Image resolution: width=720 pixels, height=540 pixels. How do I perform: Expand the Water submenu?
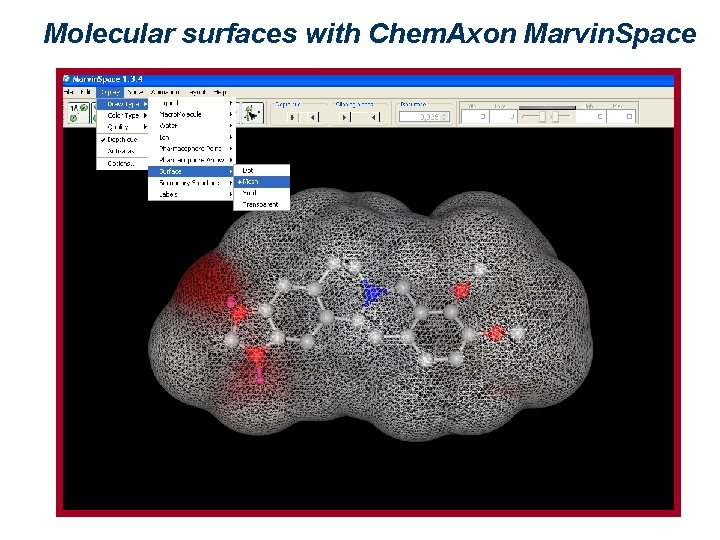point(191,125)
